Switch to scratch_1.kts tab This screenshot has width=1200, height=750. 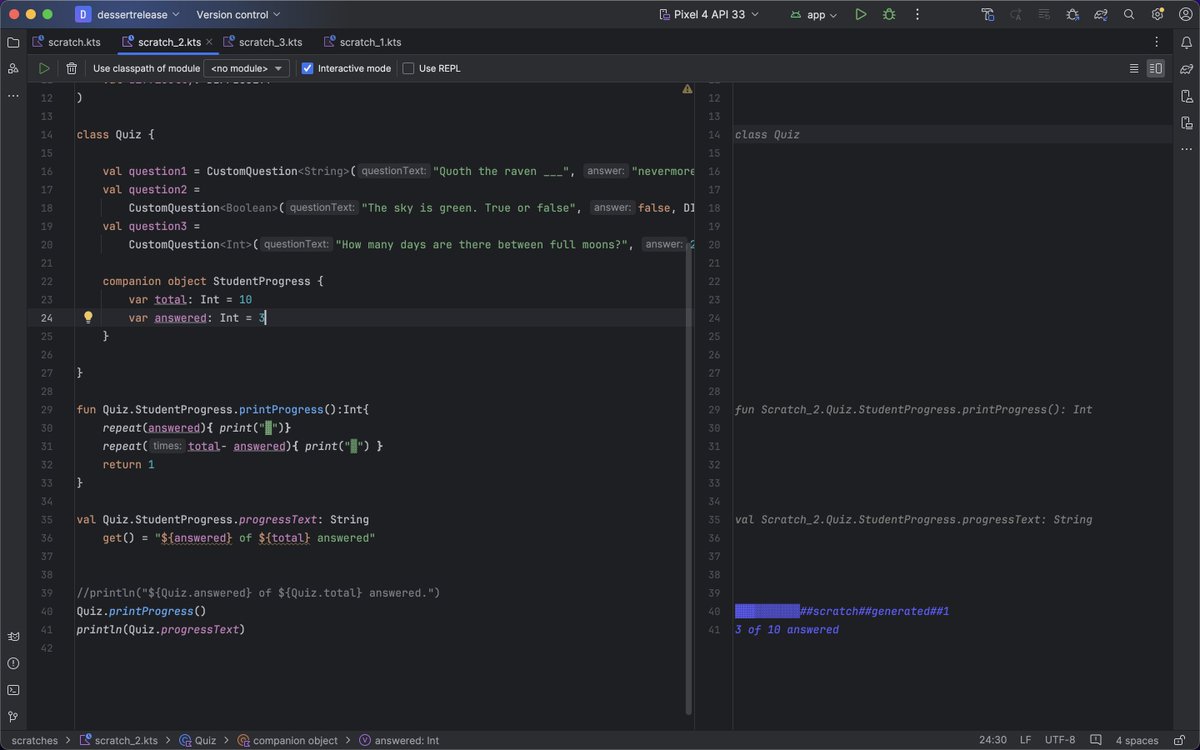pos(362,42)
